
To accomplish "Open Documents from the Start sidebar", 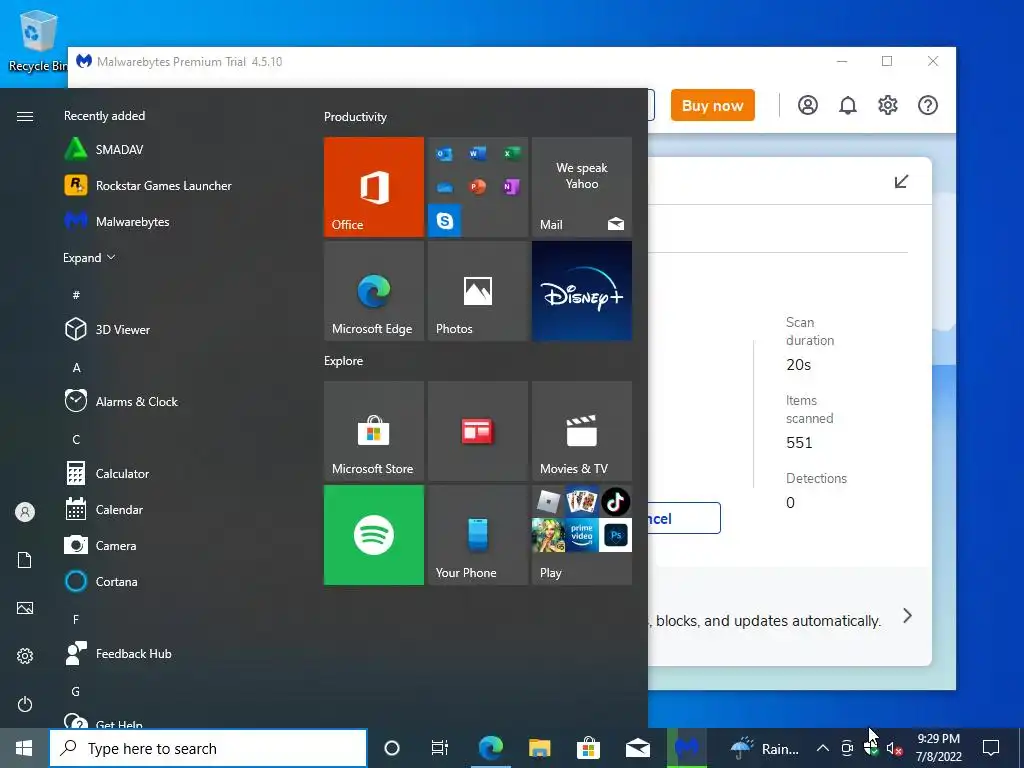I will (x=25, y=560).
